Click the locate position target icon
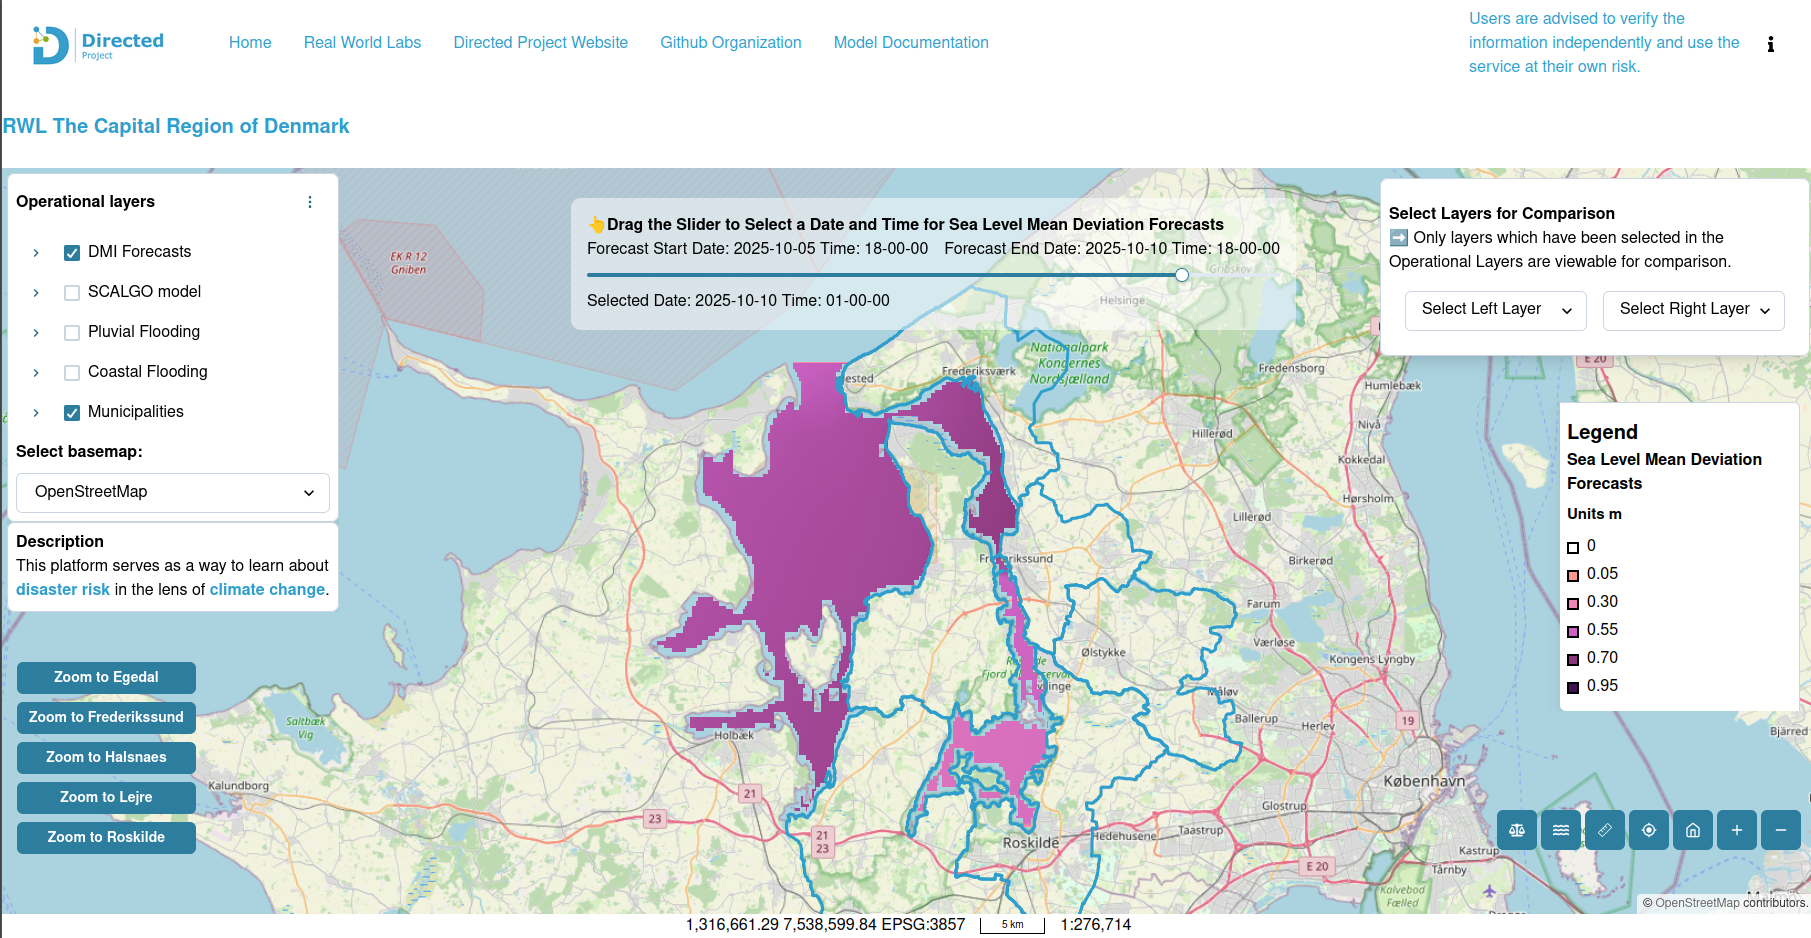 pos(1649,830)
